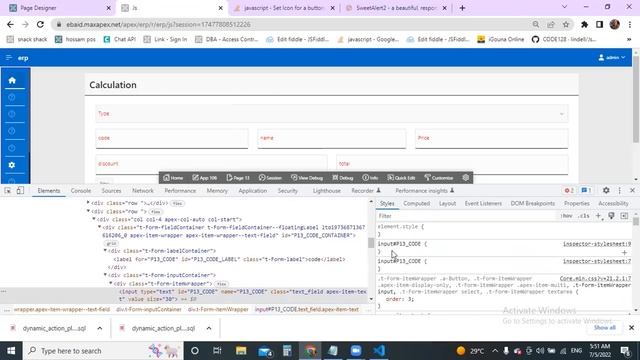
Task: Toggle DevTools device toolbar
Action: [x=20, y=191]
